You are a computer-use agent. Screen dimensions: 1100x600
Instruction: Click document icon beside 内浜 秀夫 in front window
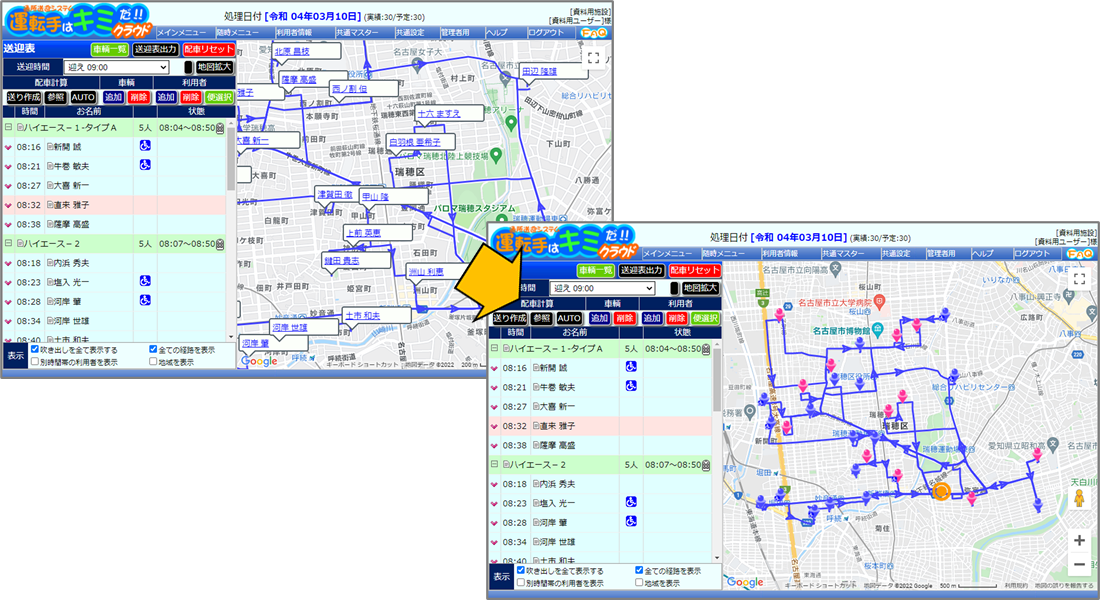click(x=536, y=484)
